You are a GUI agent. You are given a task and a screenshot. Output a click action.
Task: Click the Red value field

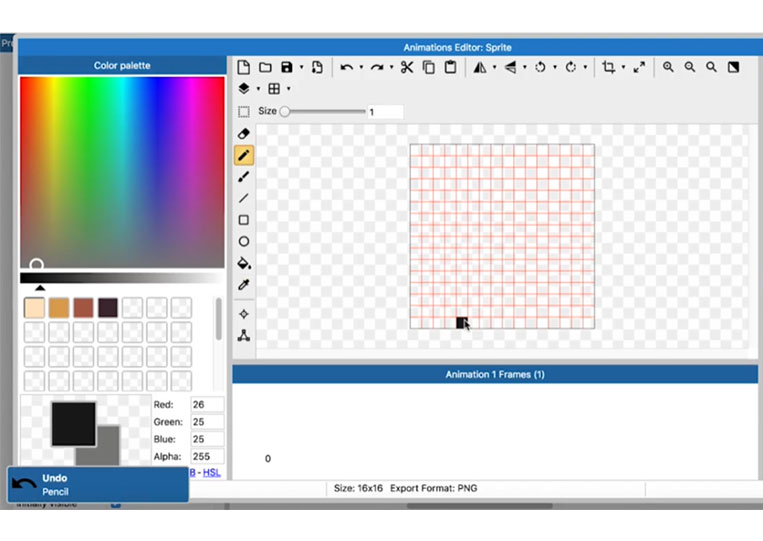pos(207,404)
